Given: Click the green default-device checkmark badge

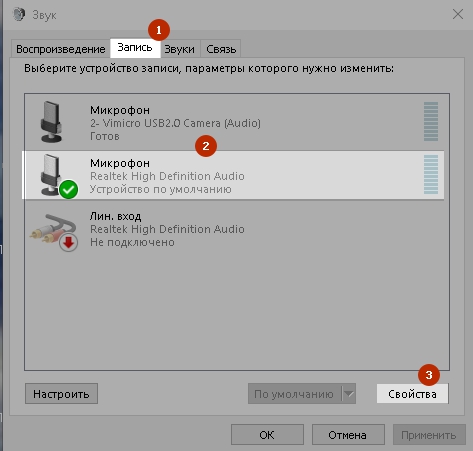Looking at the screenshot, I should pyautogui.click(x=69, y=189).
